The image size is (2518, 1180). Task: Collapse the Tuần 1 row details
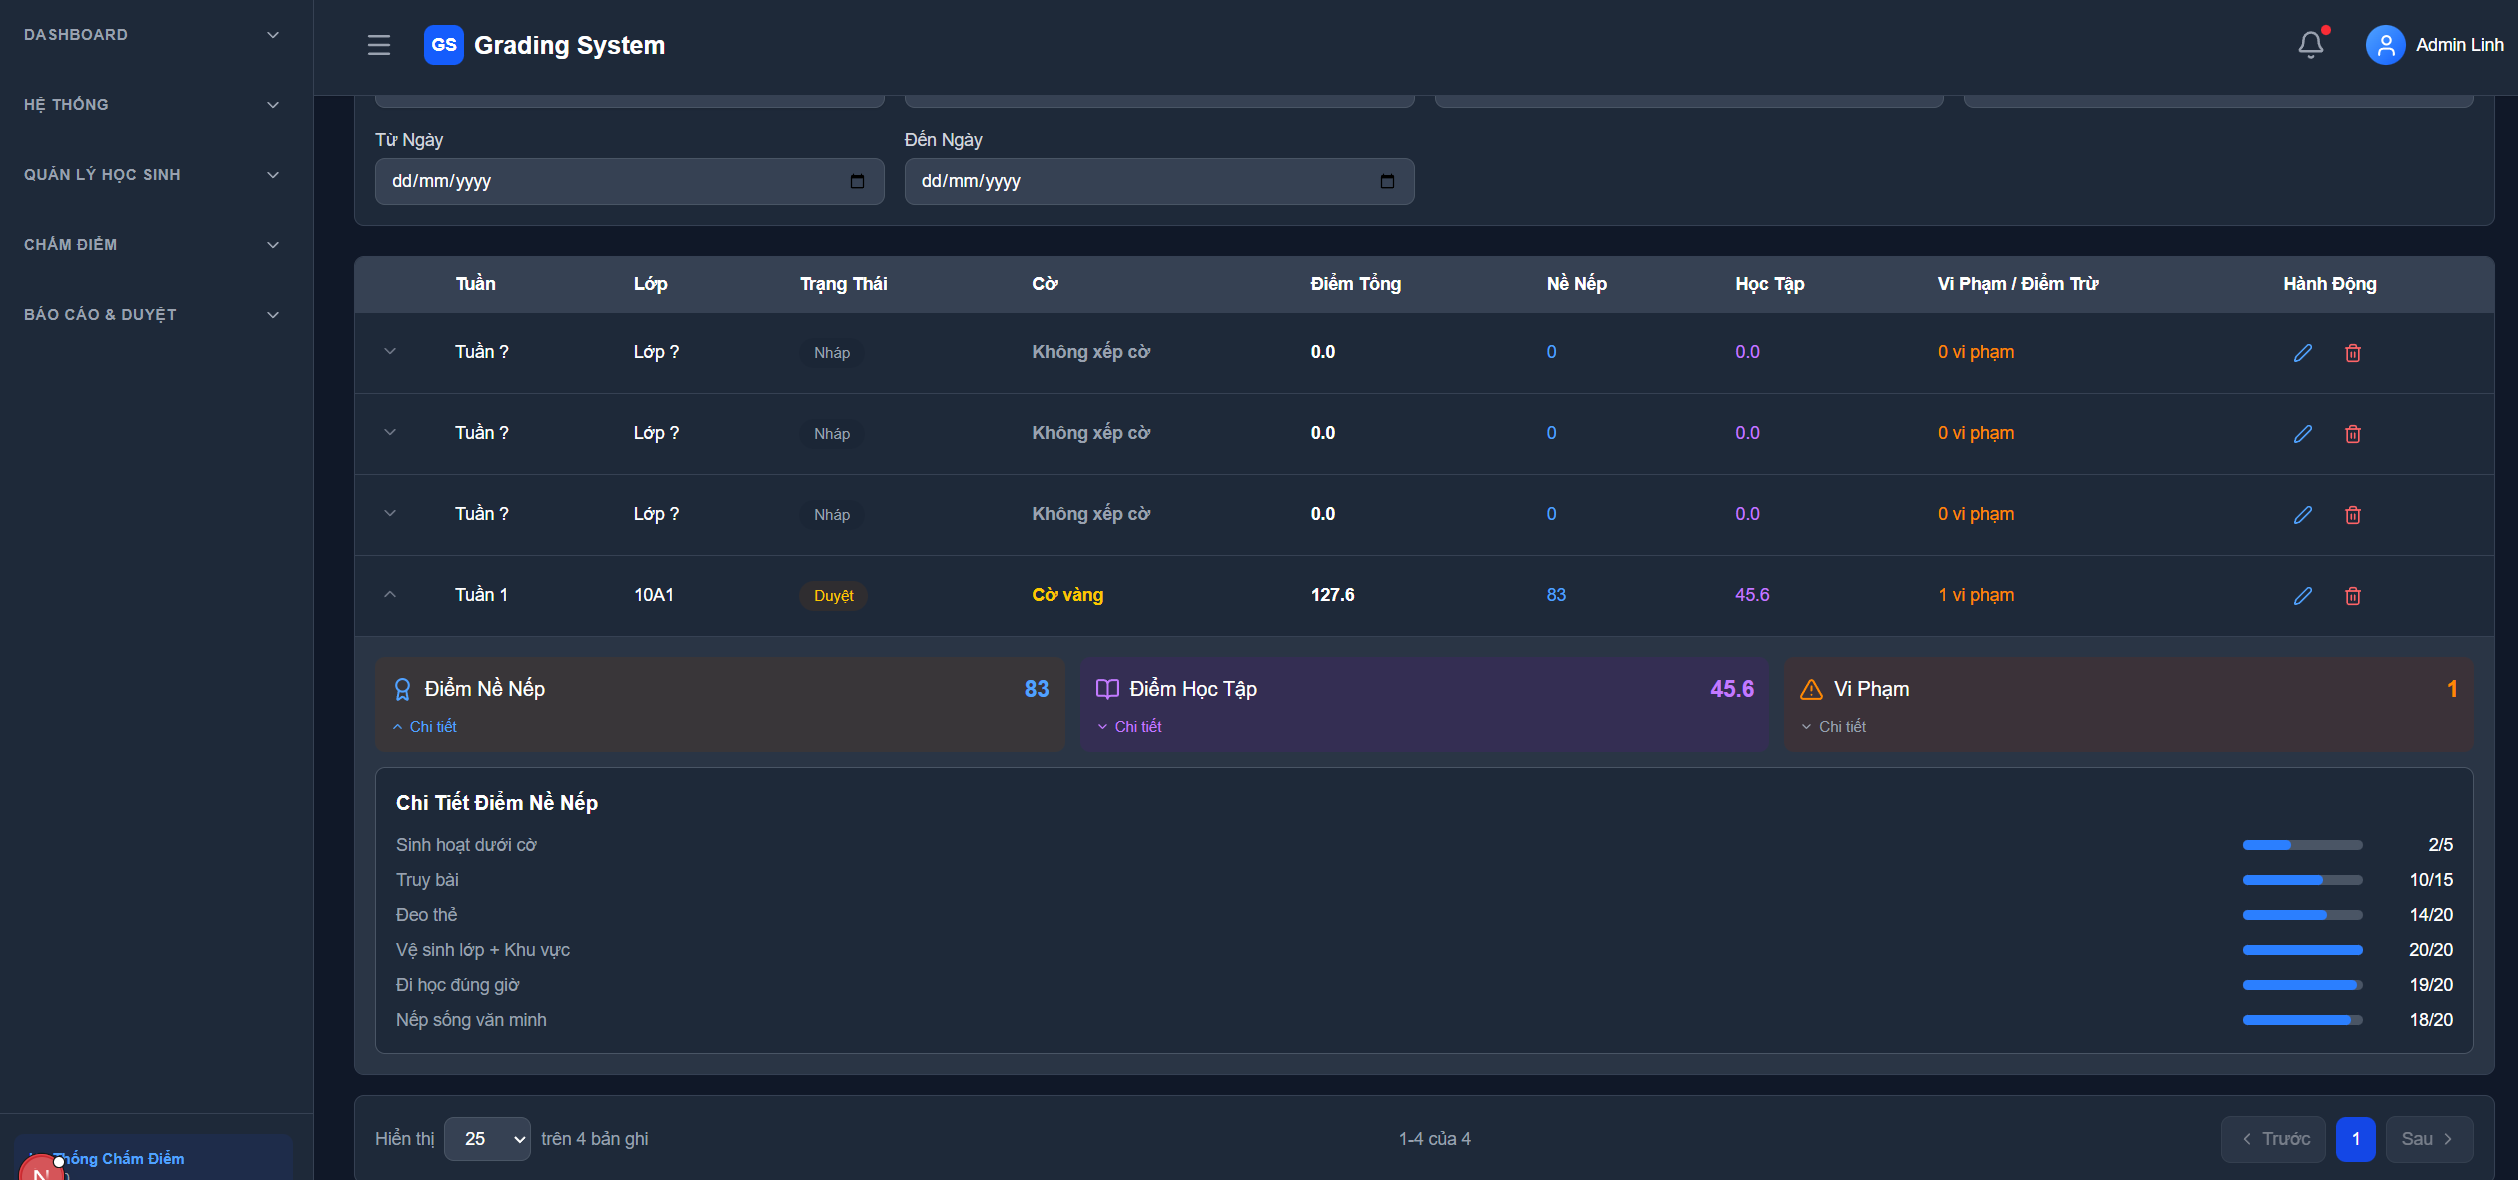coord(390,595)
